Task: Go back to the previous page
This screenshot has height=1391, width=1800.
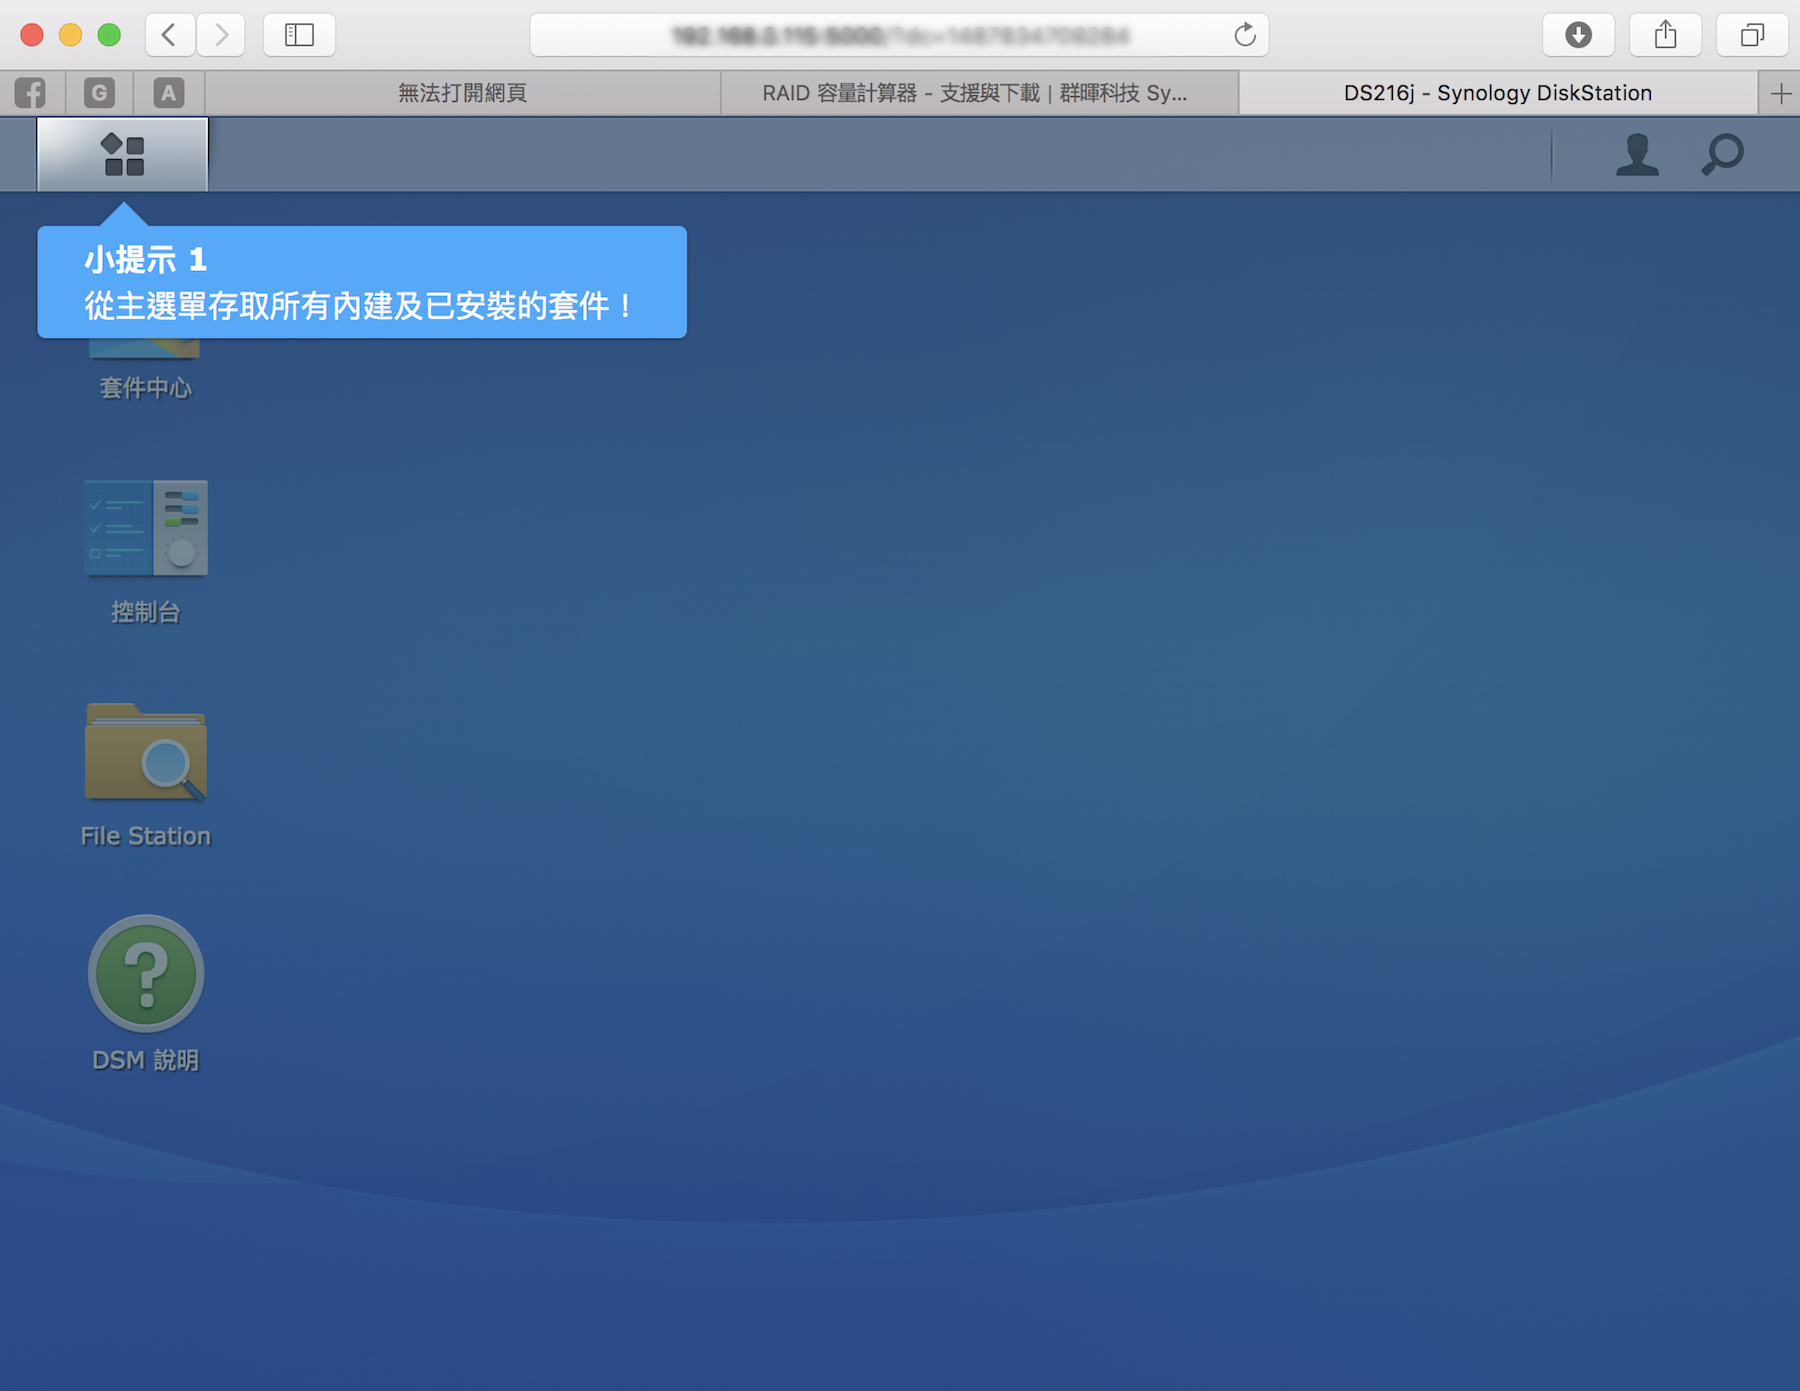Action: (x=169, y=35)
